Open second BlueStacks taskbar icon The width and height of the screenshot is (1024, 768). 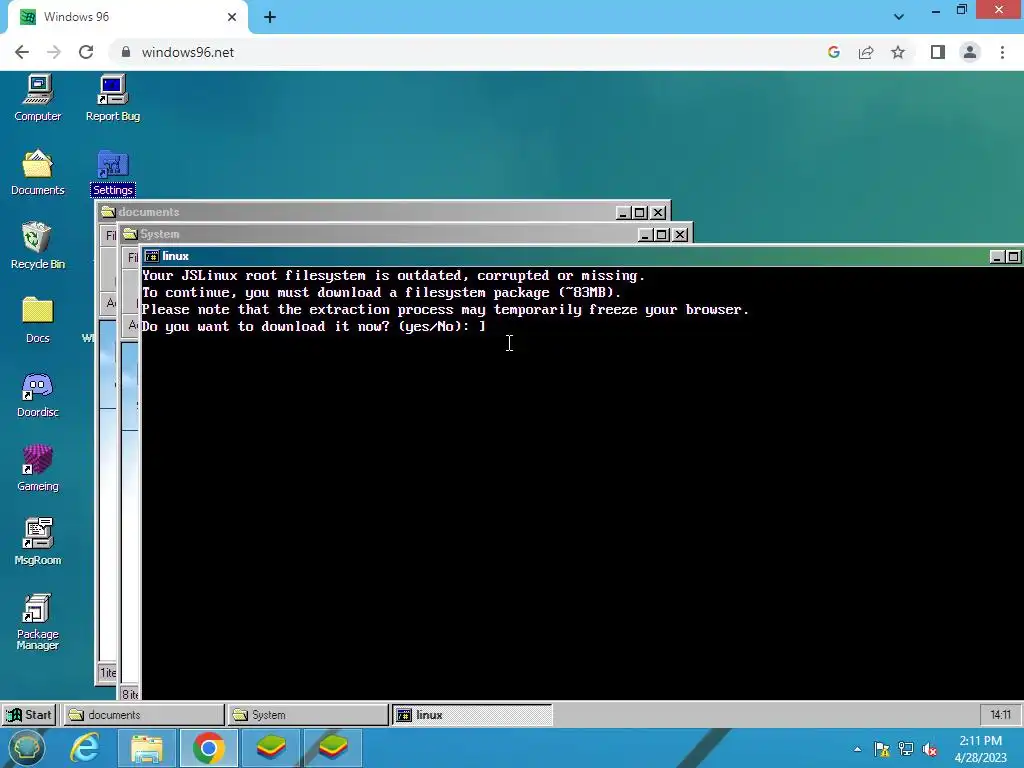[333, 748]
